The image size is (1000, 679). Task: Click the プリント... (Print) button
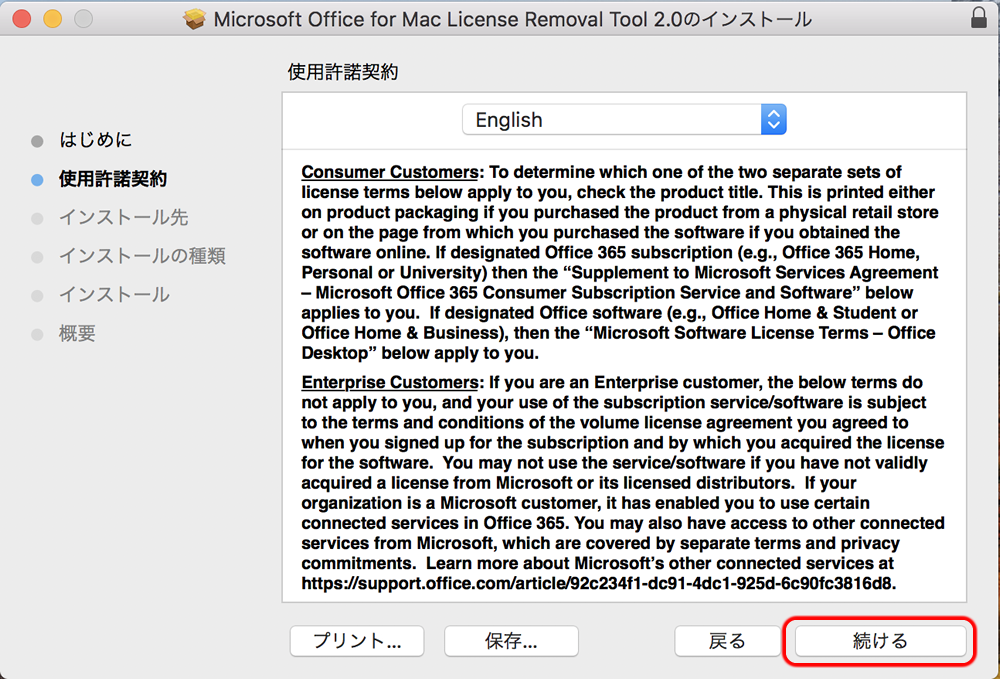pyautogui.click(x=357, y=641)
